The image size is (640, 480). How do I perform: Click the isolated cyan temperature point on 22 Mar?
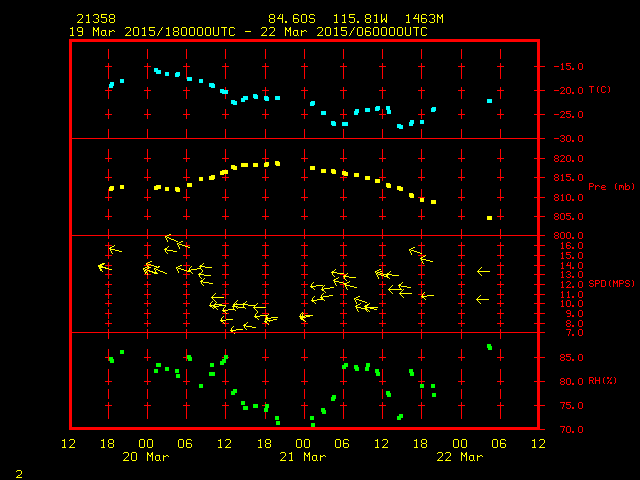coord(489,101)
